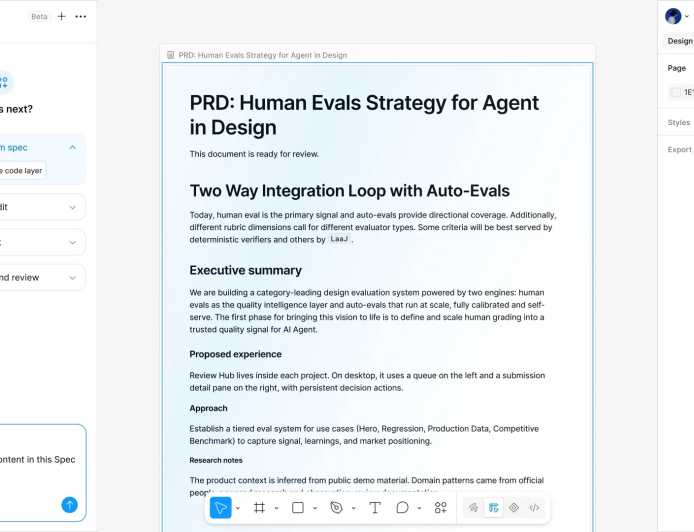Screen dimensions: 694x532
Task: Click the blue send arrow button
Action: [x=69, y=505]
